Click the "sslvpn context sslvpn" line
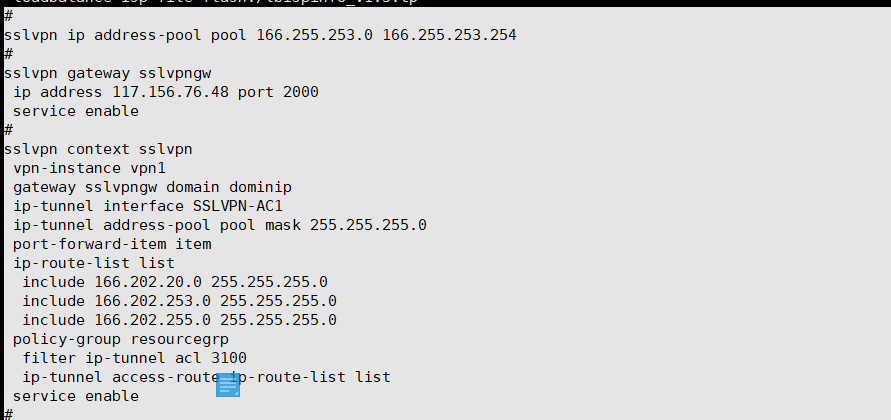Image resolution: width=891 pixels, height=420 pixels. pos(98,149)
